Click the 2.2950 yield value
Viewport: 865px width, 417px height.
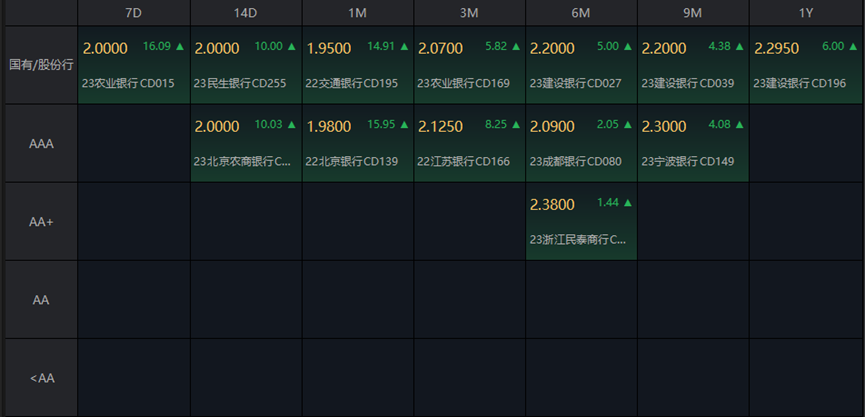pyautogui.click(x=776, y=49)
